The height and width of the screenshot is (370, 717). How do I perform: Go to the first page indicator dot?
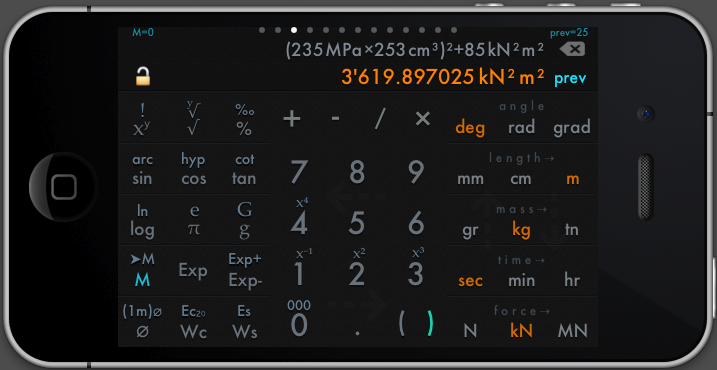(262, 30)
